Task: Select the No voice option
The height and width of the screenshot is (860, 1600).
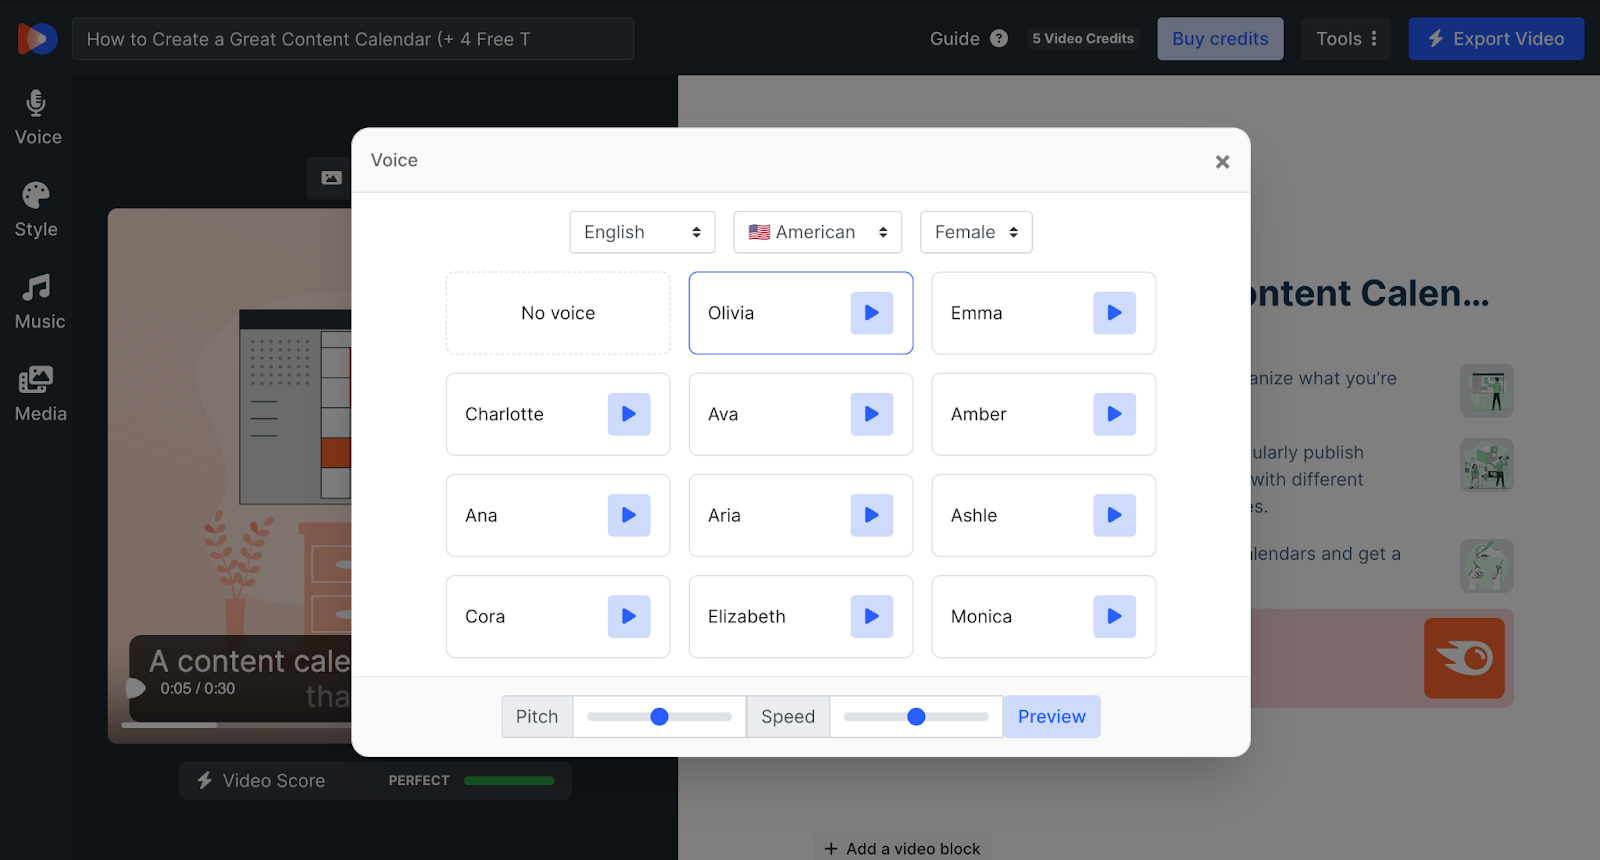Action: click(x=558, y=313)
